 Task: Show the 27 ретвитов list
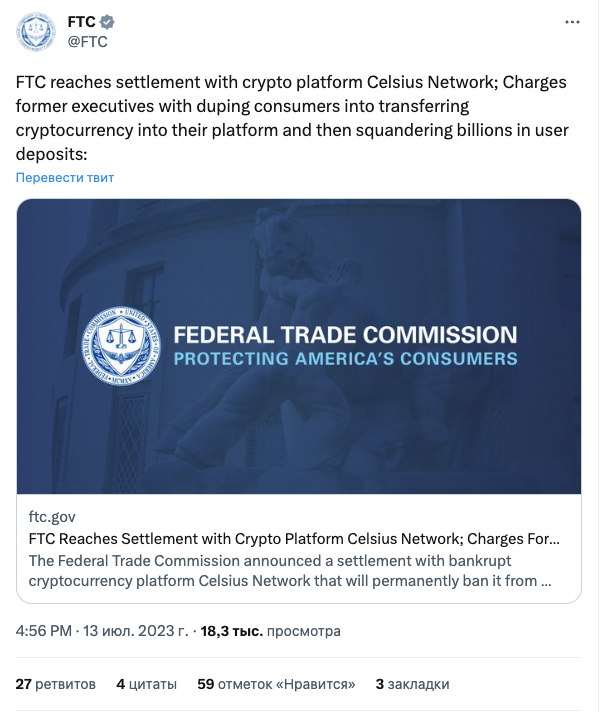tap(56, 684)
